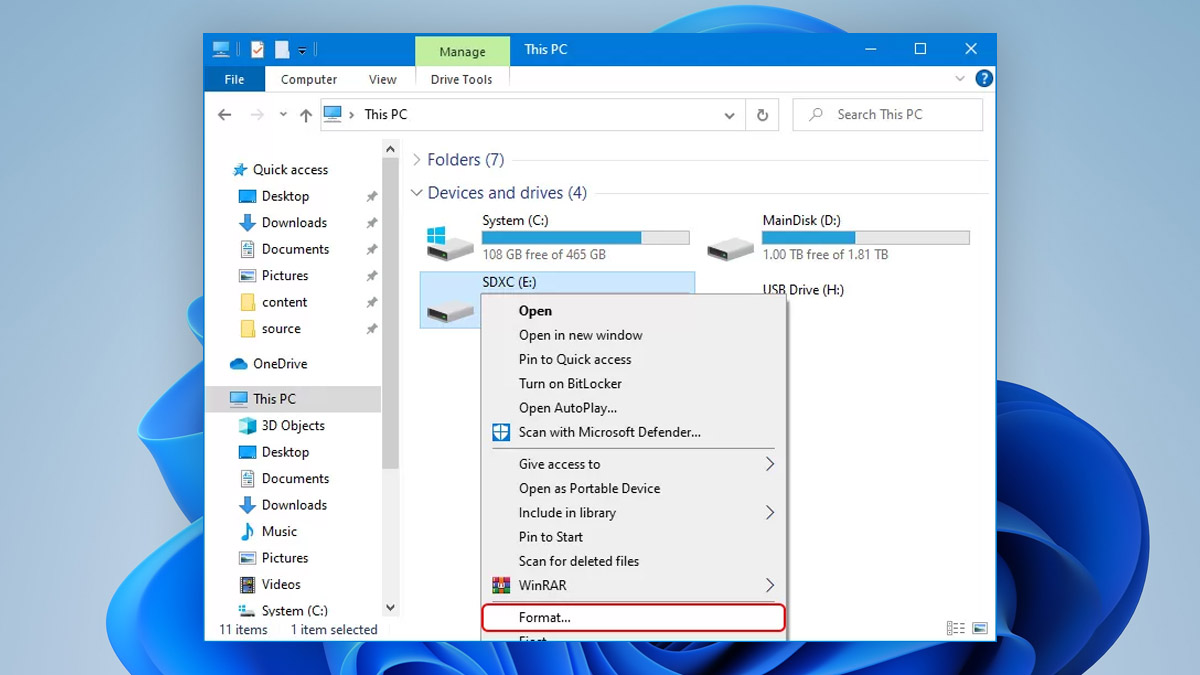
Task: Select This PC in navigation pane
Action: click(x=274, y=399)
